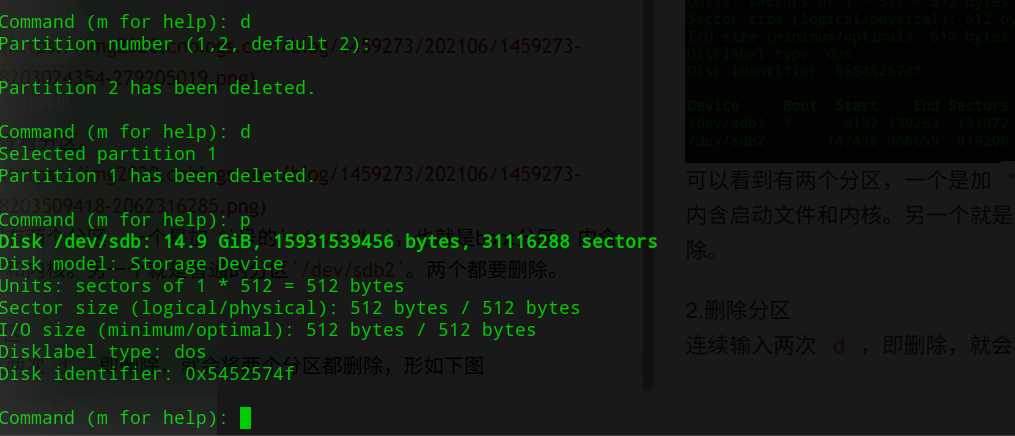Click the dim "Disklabel type: dos" in top-right image
Image resolution: width=1015 pixels, height=436 pixels.
pyautogui.click(x=769, y=54)
